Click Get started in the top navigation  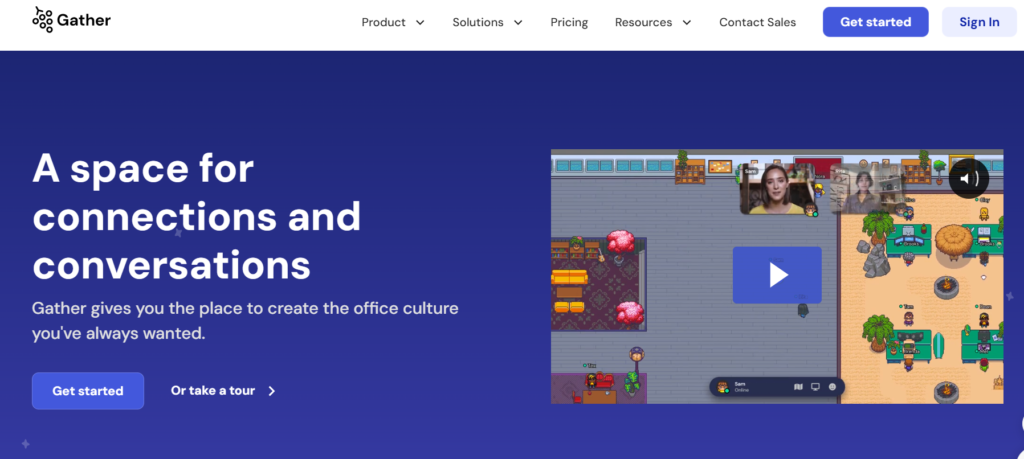coord(875,22)
